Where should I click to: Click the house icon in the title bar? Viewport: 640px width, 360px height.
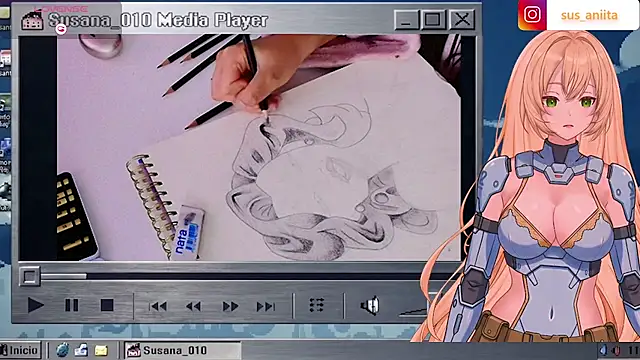point(32,20)
